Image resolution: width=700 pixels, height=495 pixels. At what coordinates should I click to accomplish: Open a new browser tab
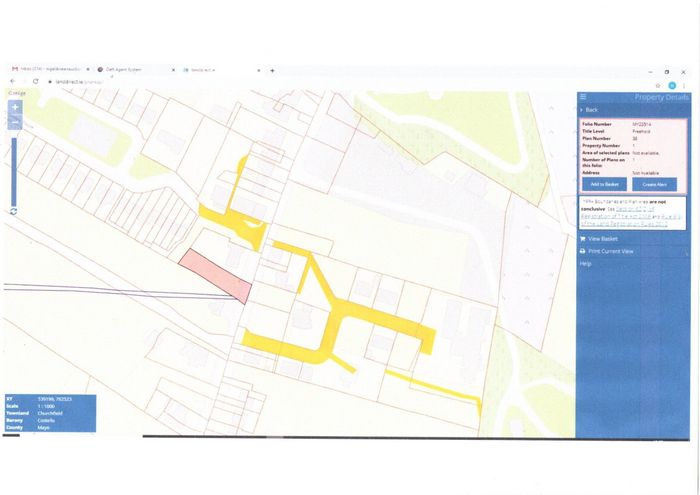click(x=272, y=70)
